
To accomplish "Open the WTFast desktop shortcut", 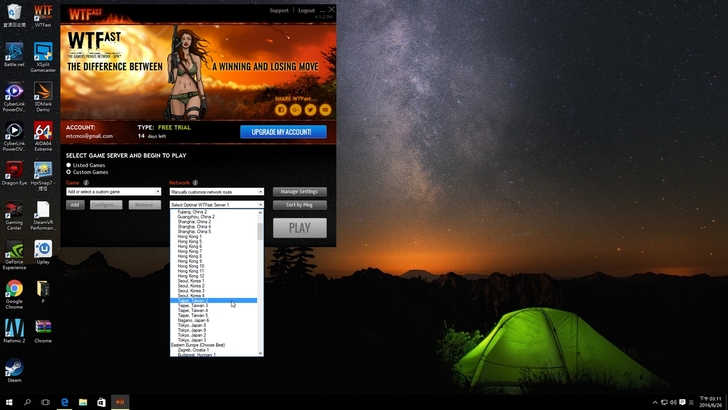I will point(43,15).
